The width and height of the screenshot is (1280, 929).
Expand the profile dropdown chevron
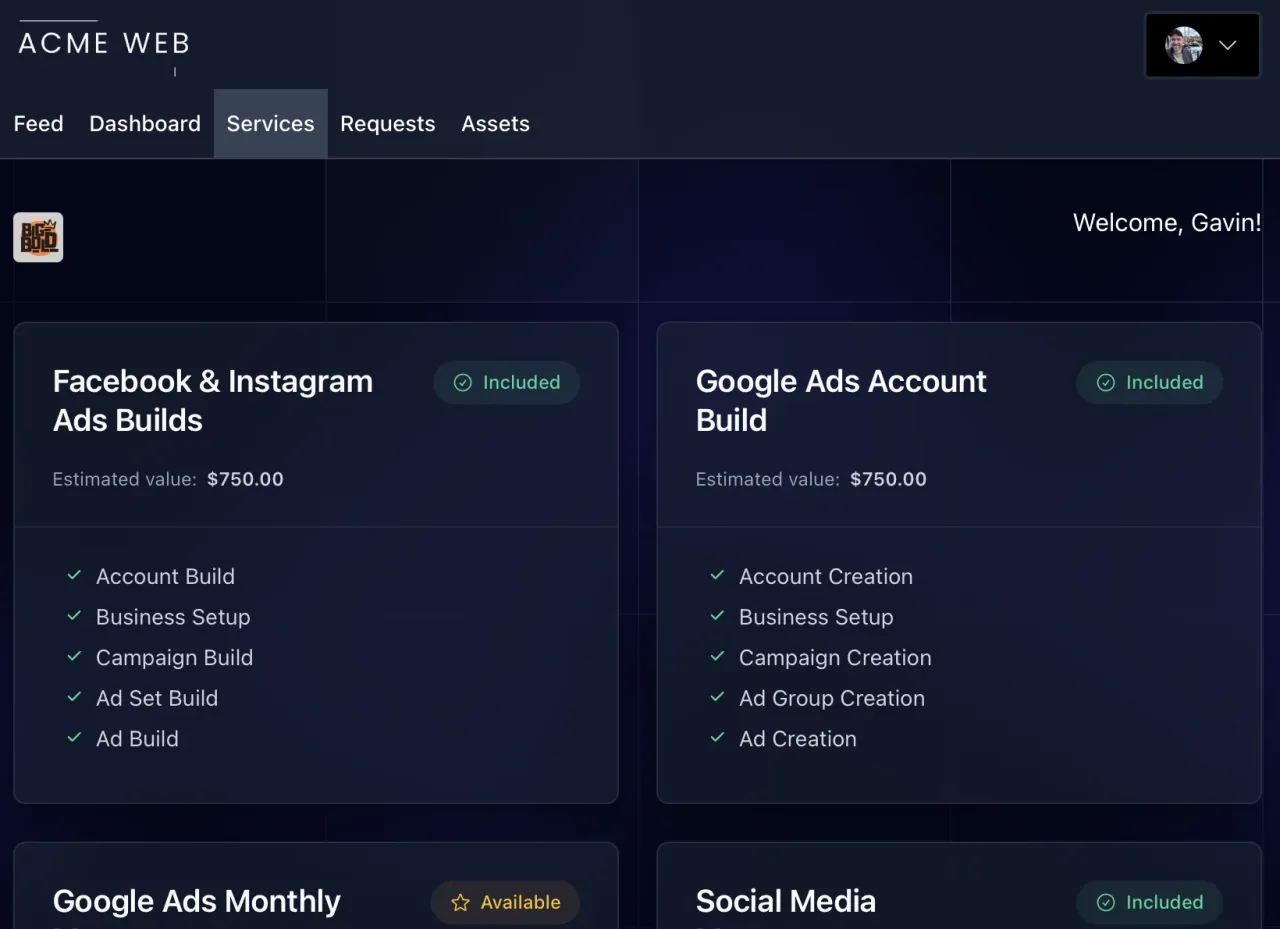pos(1228,45)
